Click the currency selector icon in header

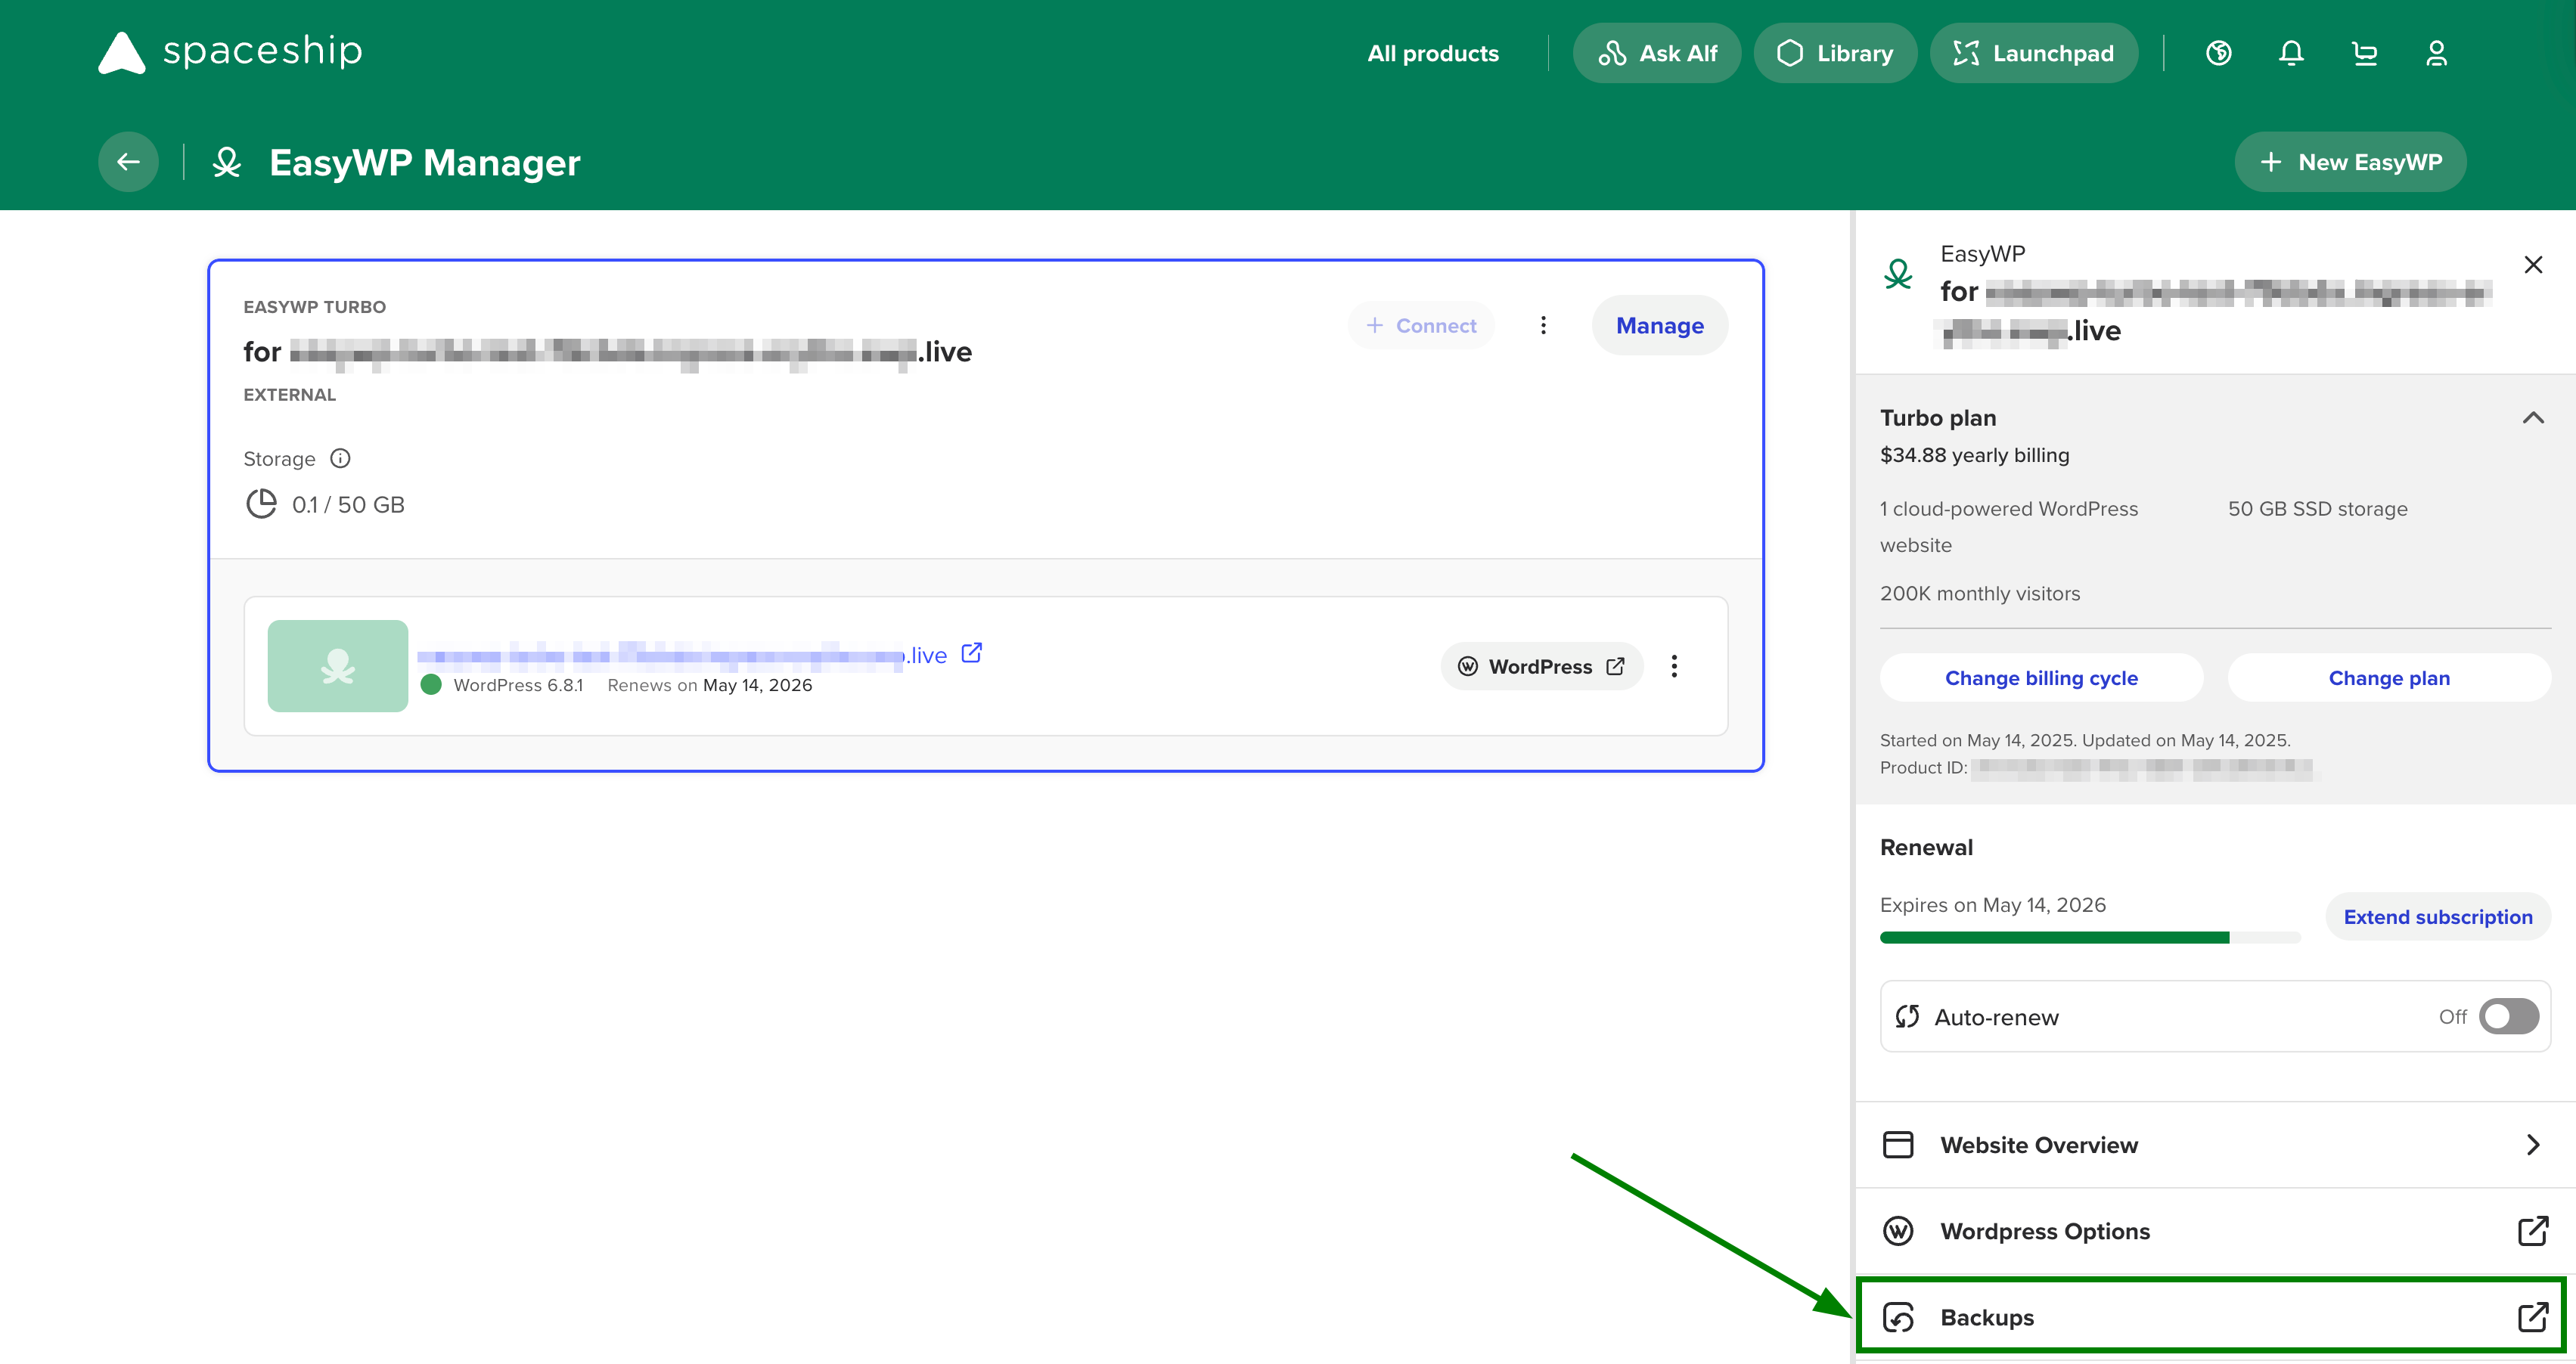(x=2218, y=53)
